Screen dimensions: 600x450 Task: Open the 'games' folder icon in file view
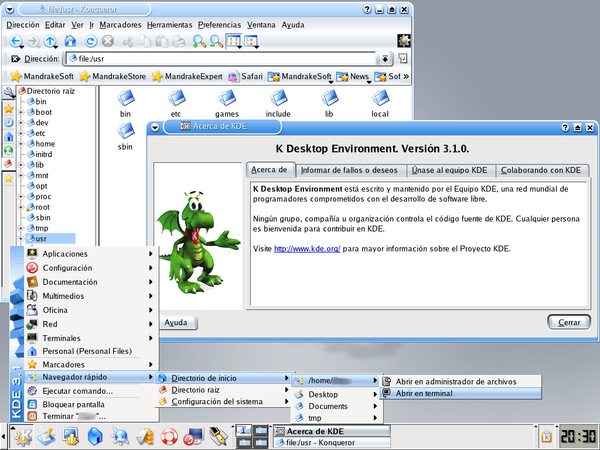point(226,100)
